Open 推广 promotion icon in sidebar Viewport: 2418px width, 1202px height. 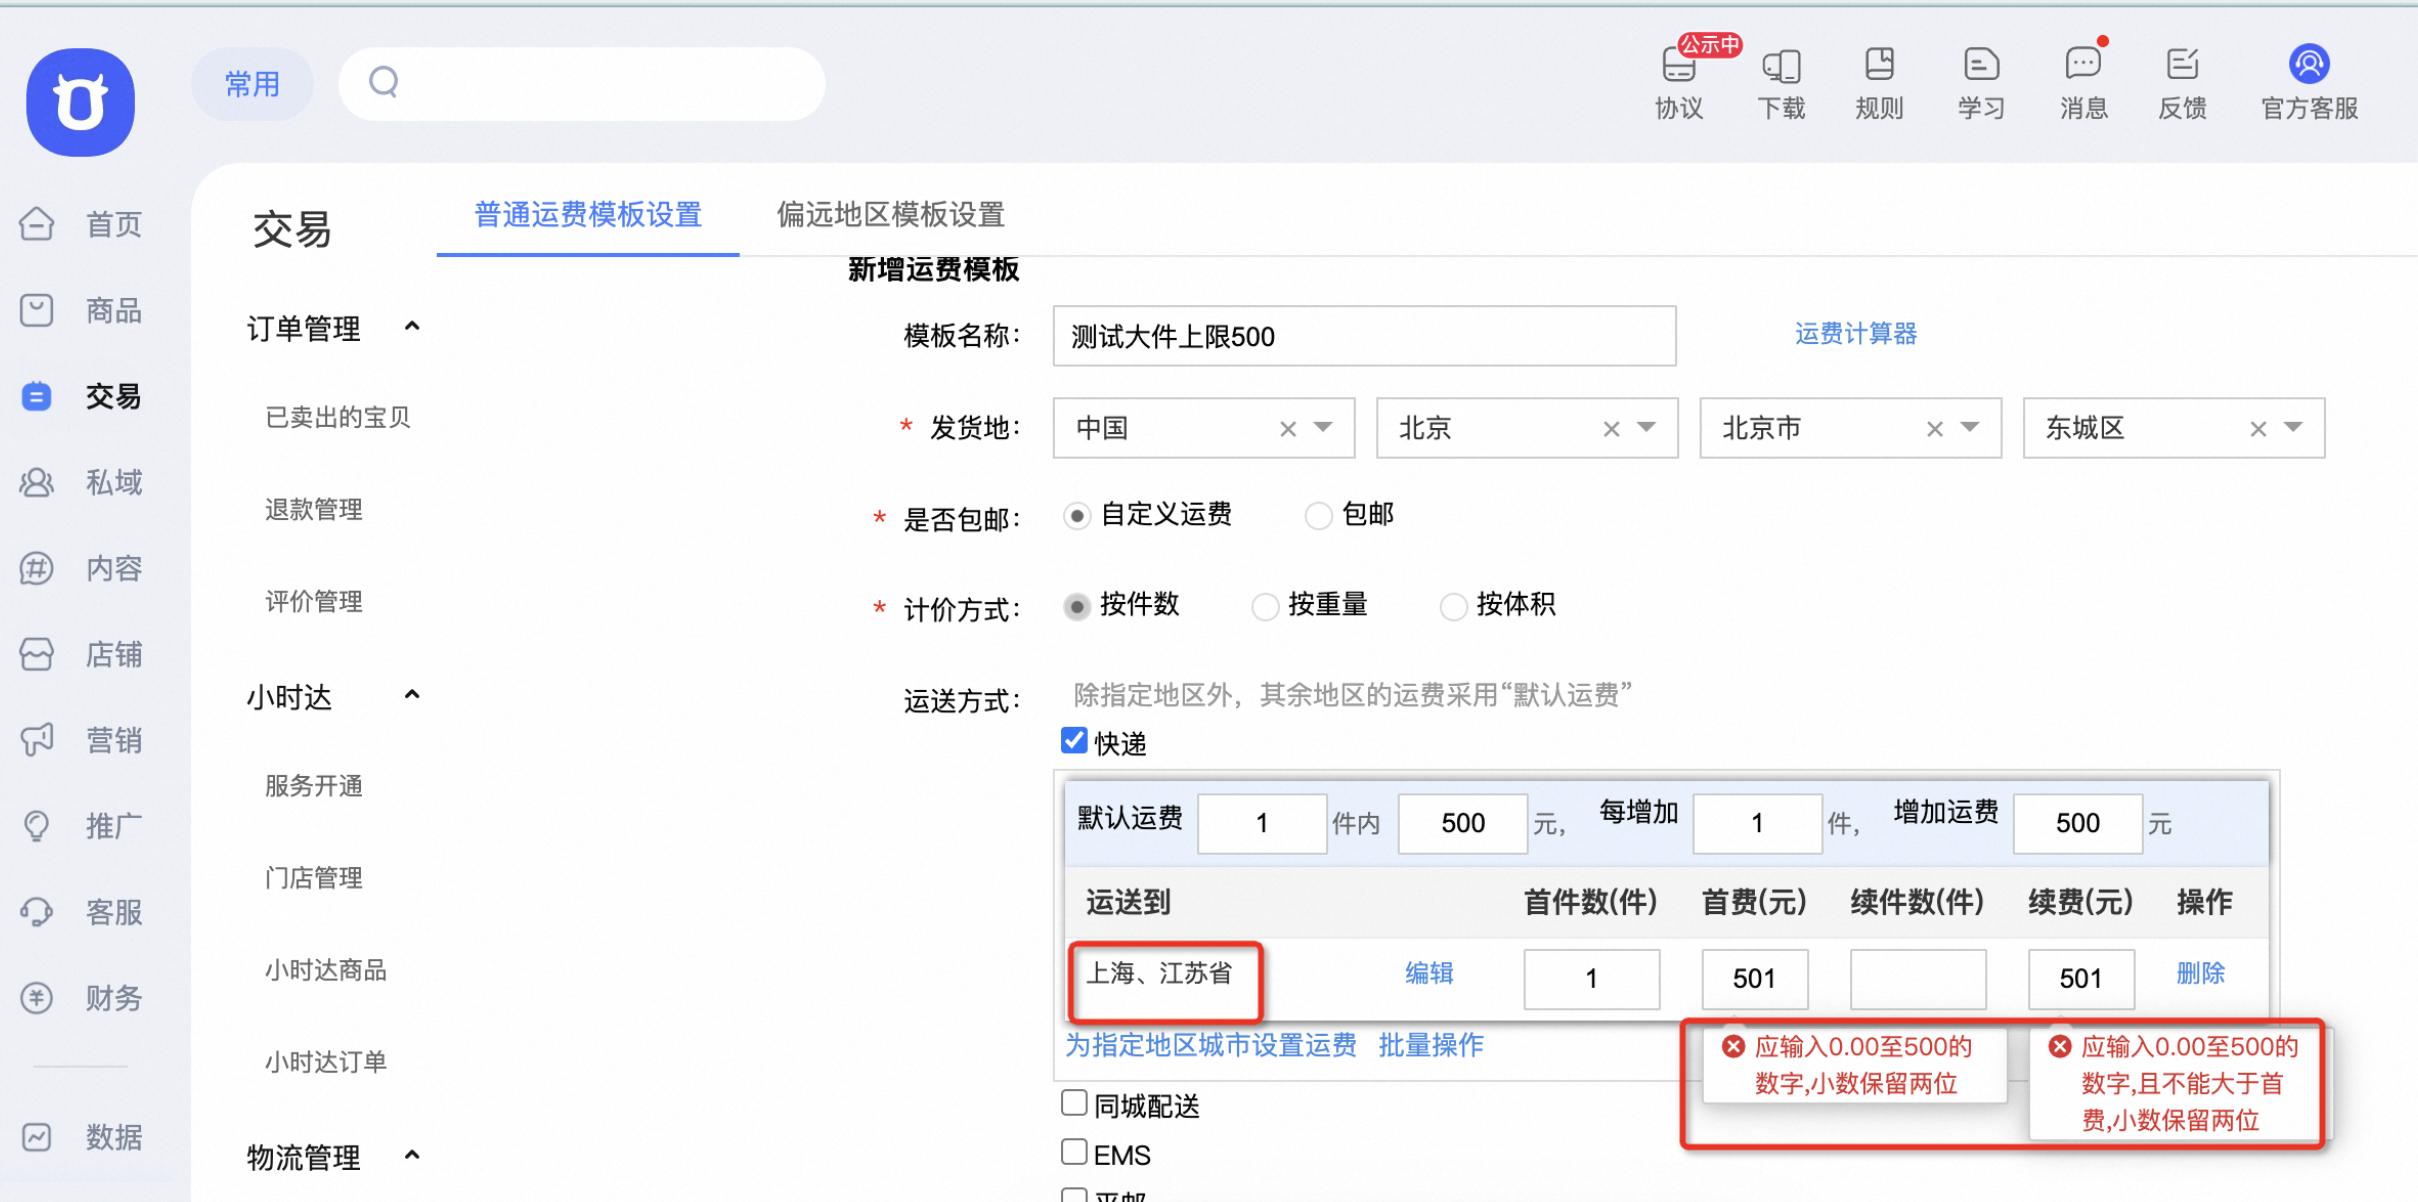(37, 826)
